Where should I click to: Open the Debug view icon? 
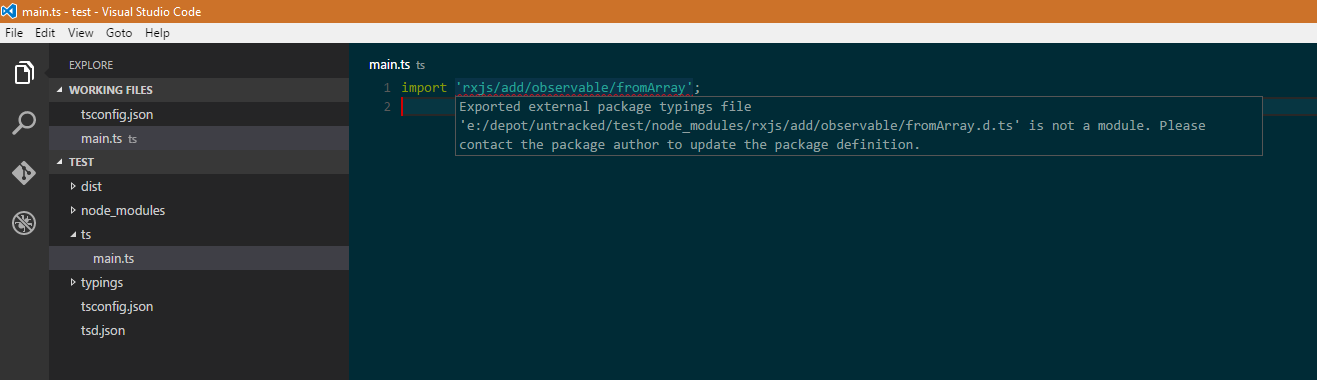pyautogui.click(x=24, y=222)
